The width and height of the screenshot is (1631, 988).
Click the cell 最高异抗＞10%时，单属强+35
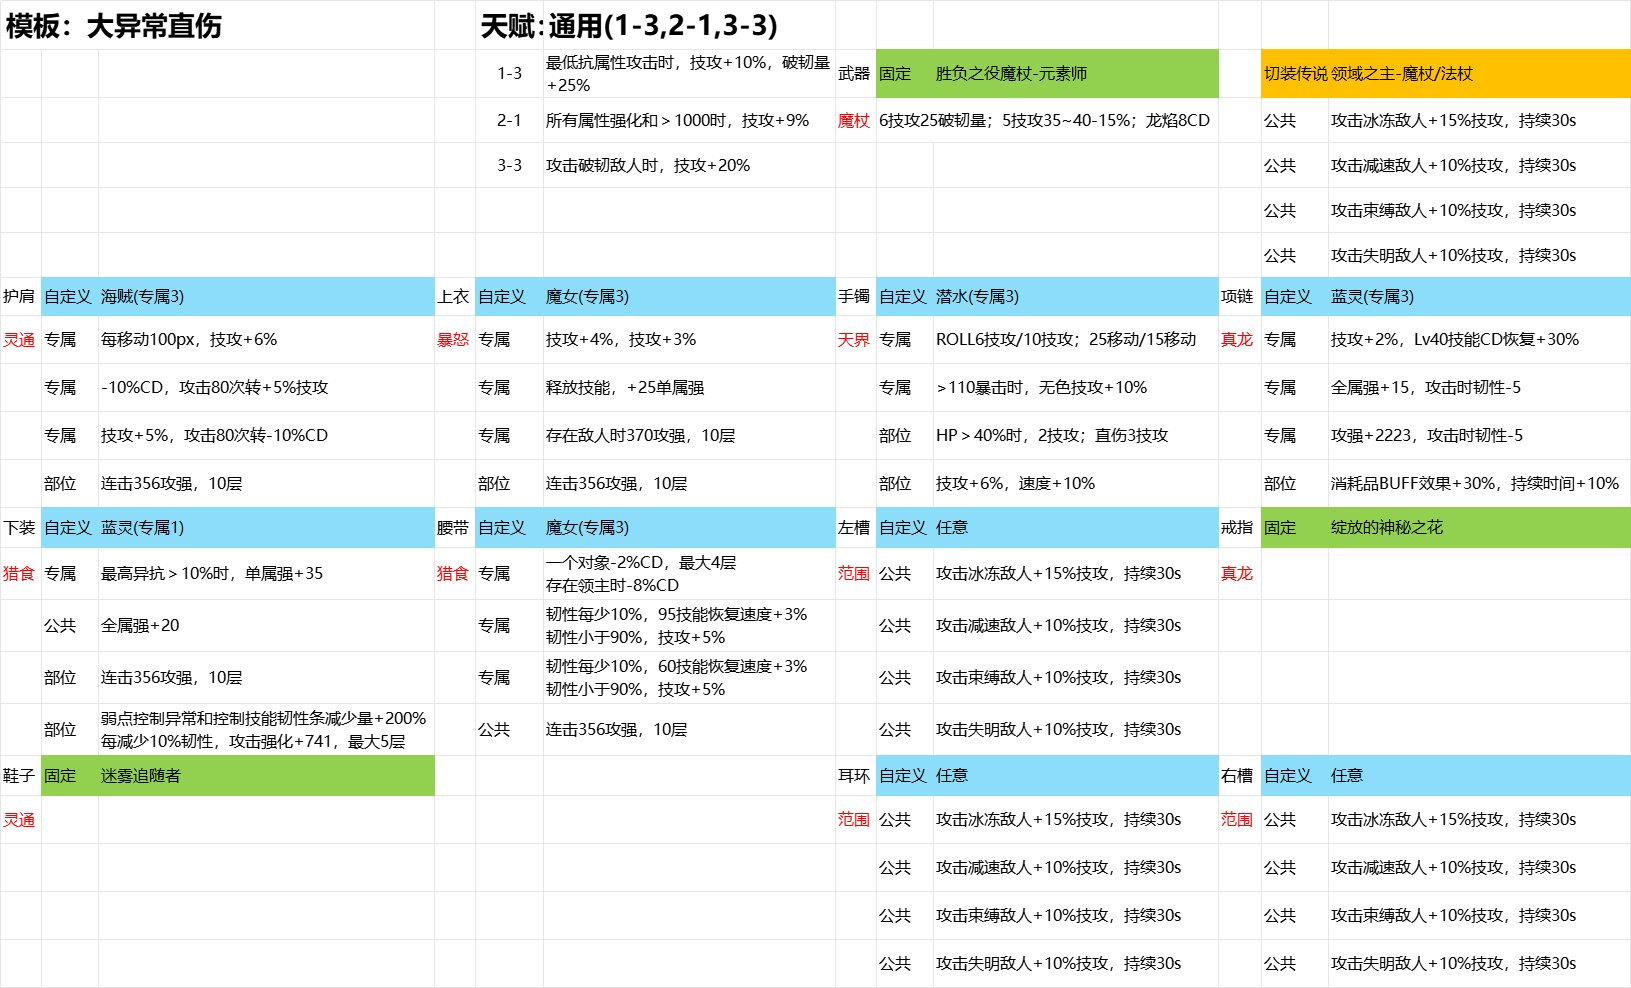[266, 574]
